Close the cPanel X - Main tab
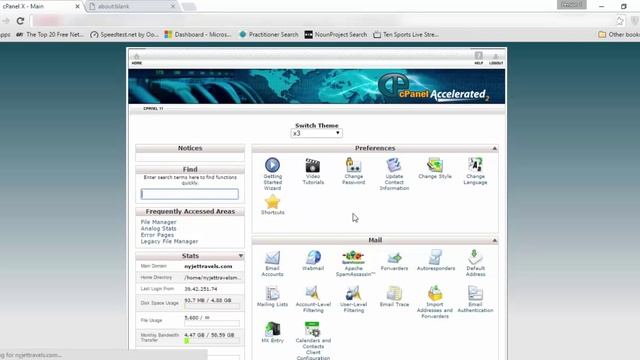 tap(77, 7)
